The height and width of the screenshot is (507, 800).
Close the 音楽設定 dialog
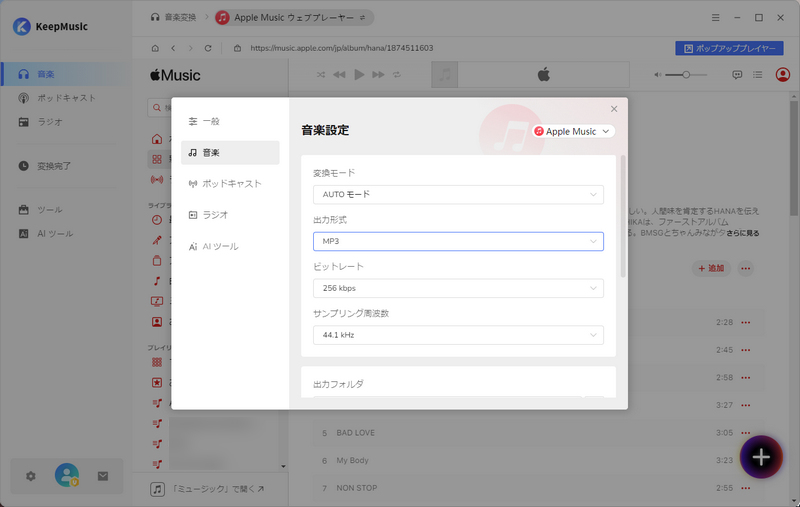coord(614,109)
